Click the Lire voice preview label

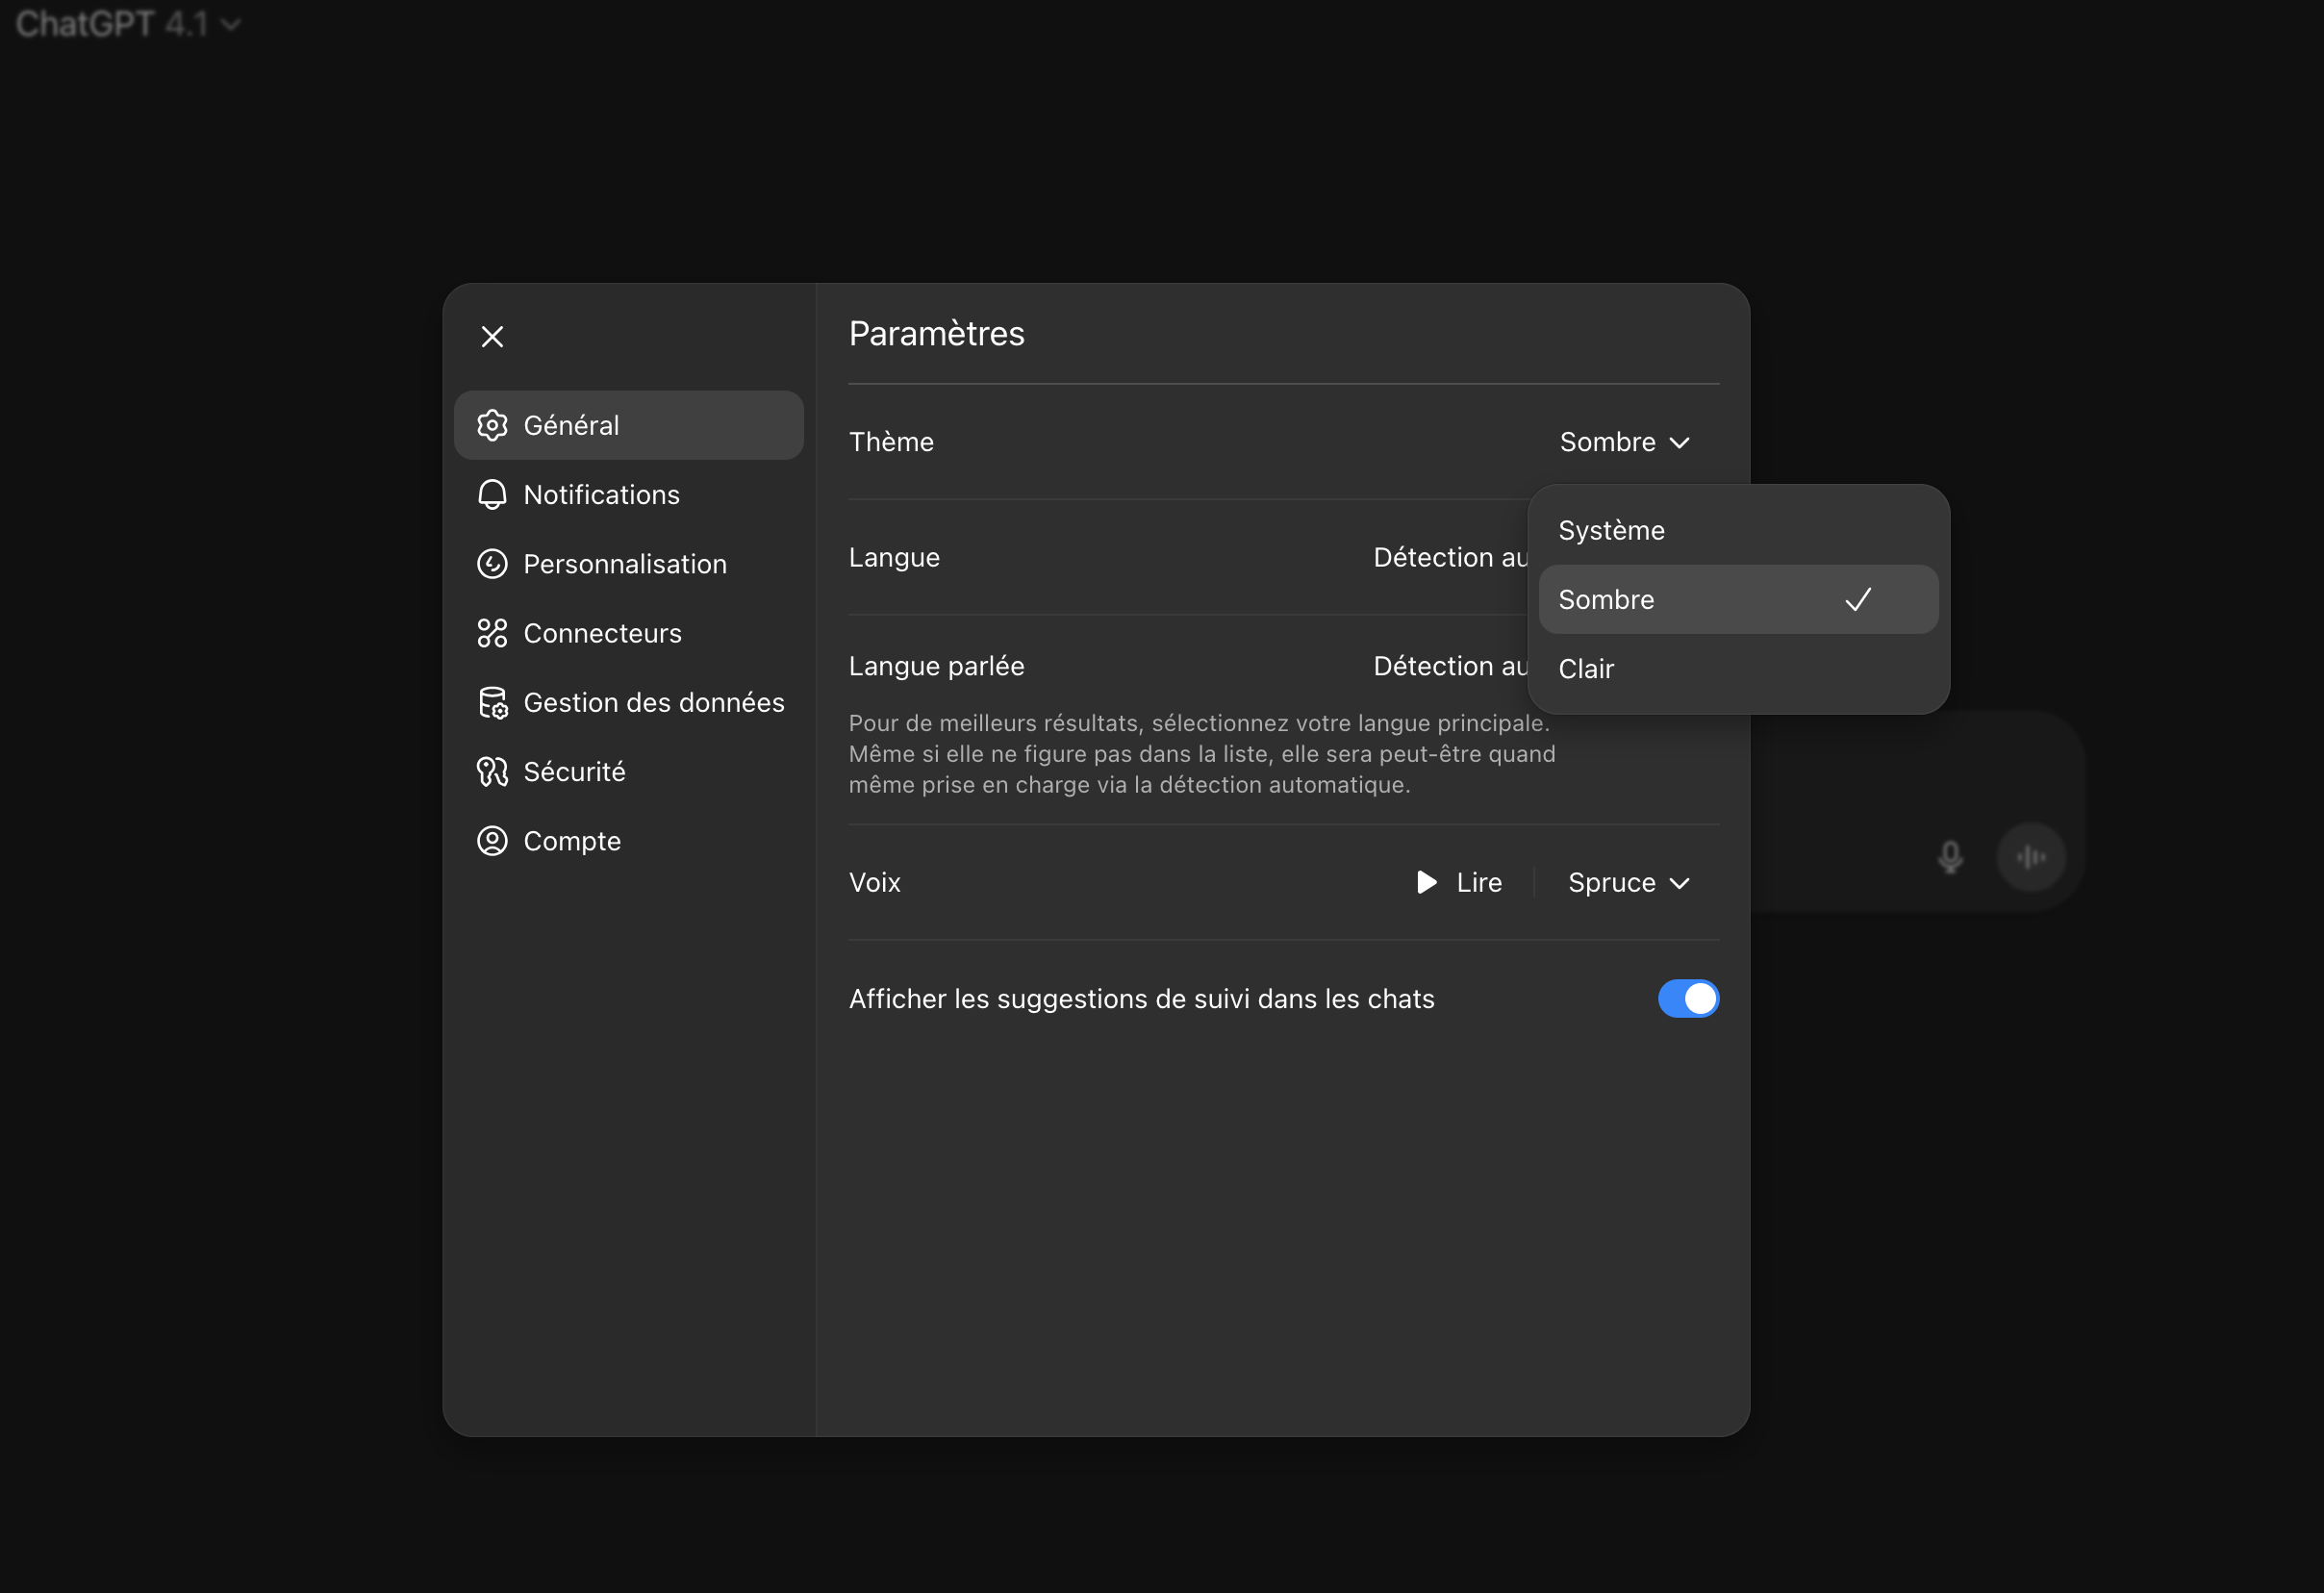tap(1479, 882)
